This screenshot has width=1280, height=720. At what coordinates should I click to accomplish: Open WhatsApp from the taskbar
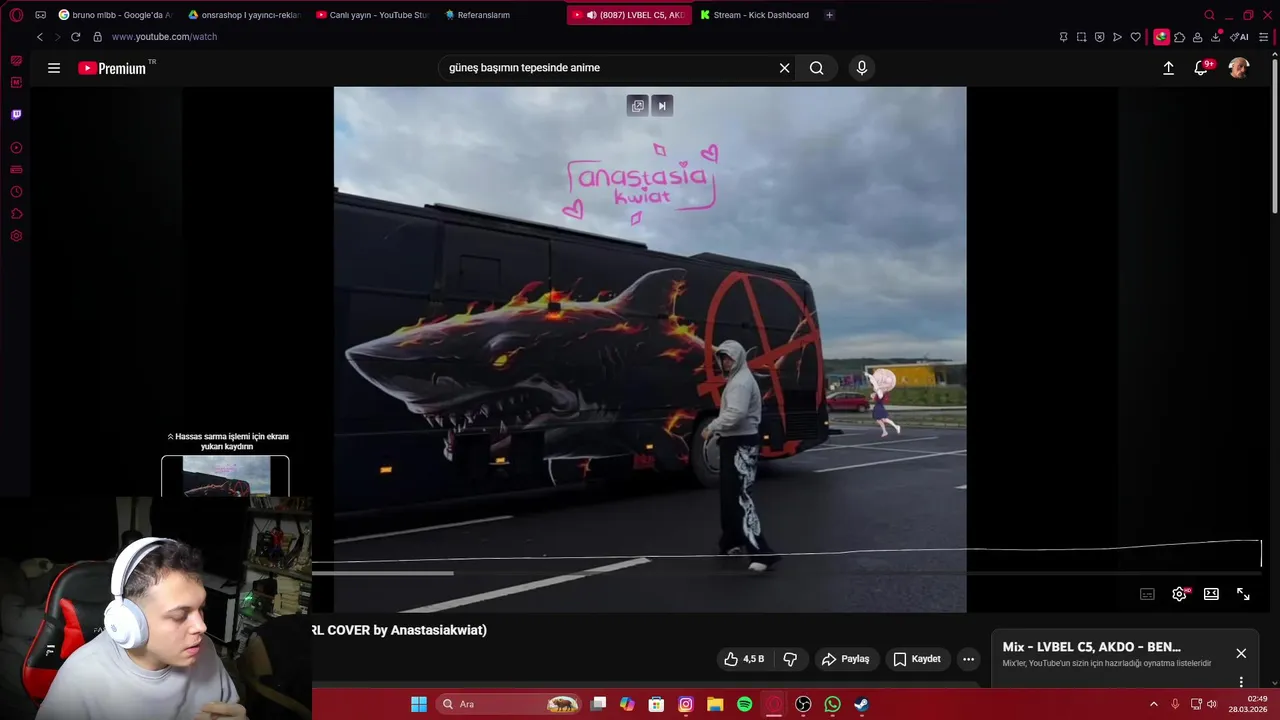pos(832,704)
